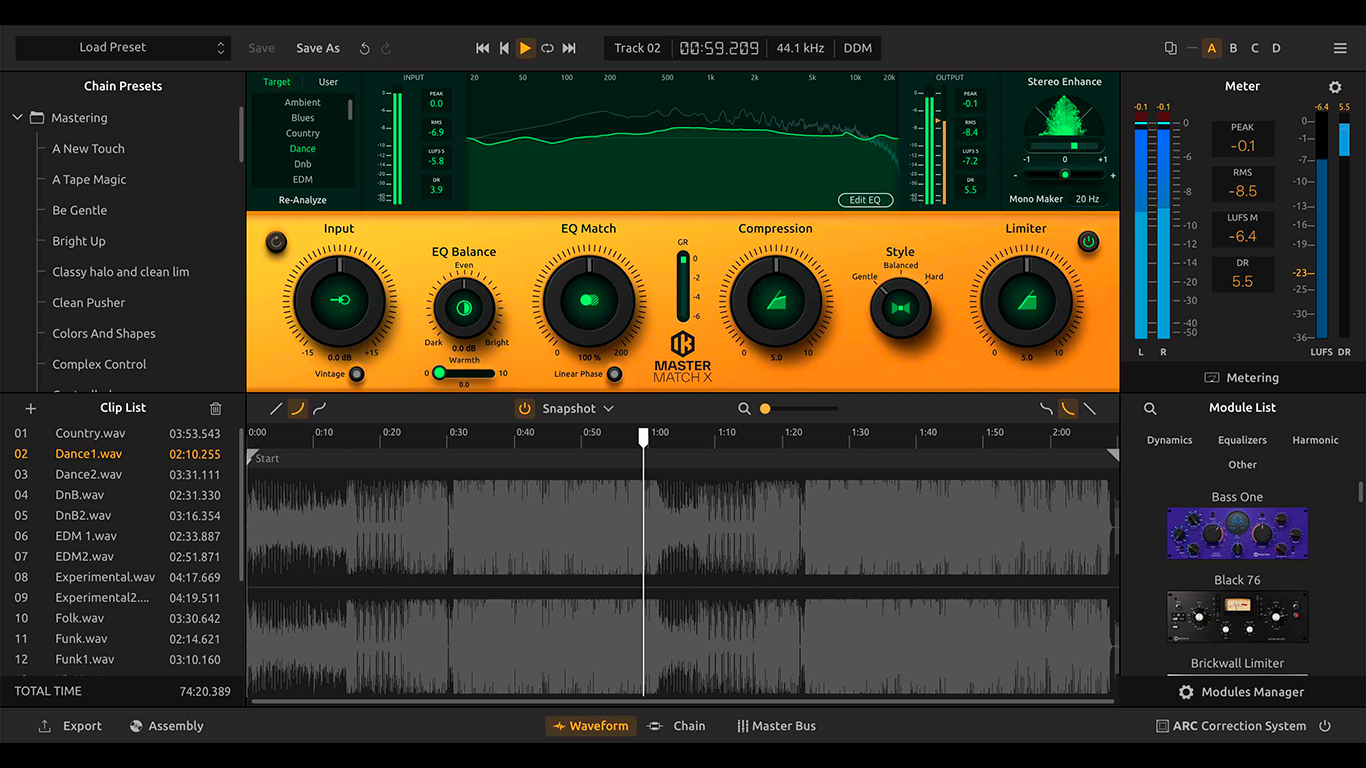The width and height of the screenshot is (1366, 768).
Task: Click the Input knob
Action: coord(339,300)
